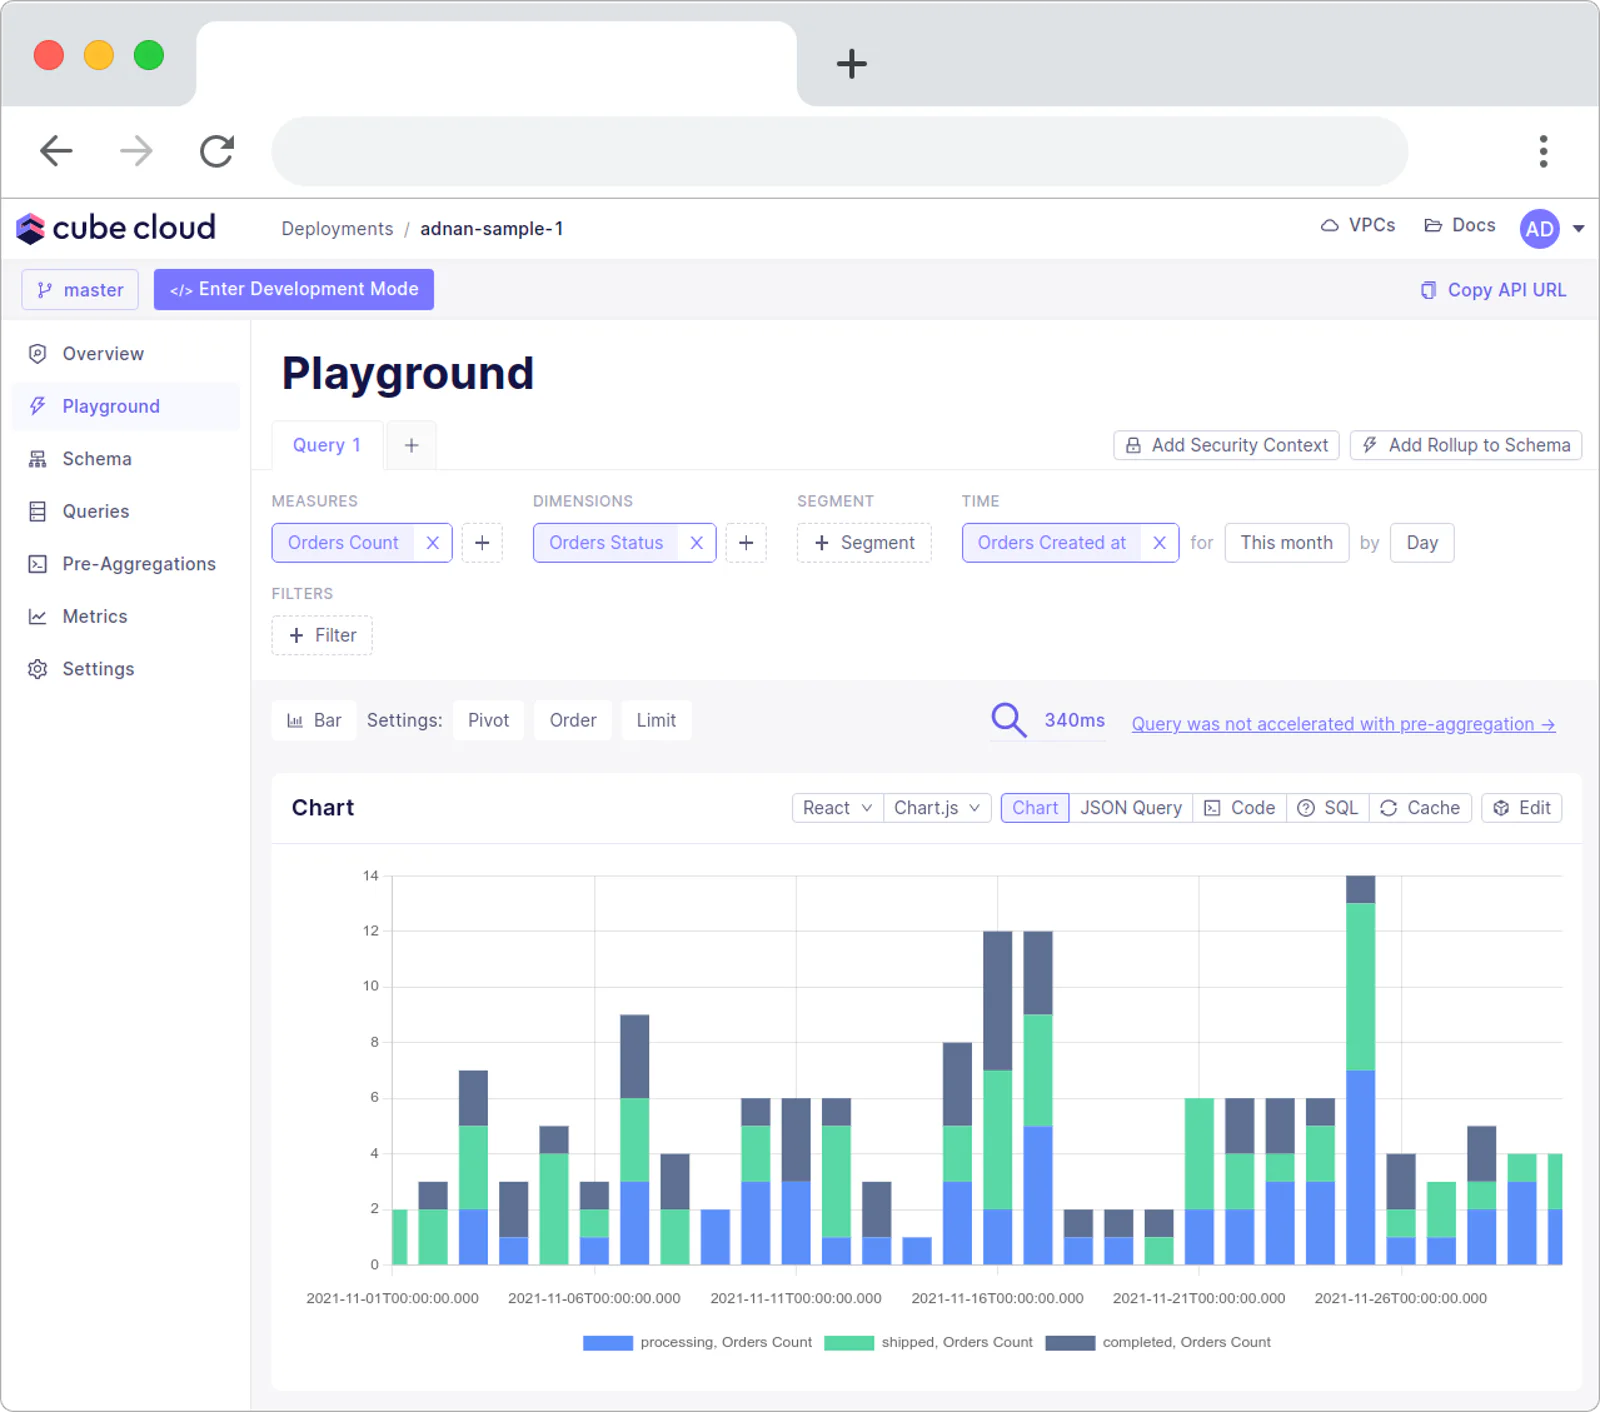The width and height of the screenshot is (1600, 1412).
Task: Switch to the SQL view
Action: (1329, 808)
